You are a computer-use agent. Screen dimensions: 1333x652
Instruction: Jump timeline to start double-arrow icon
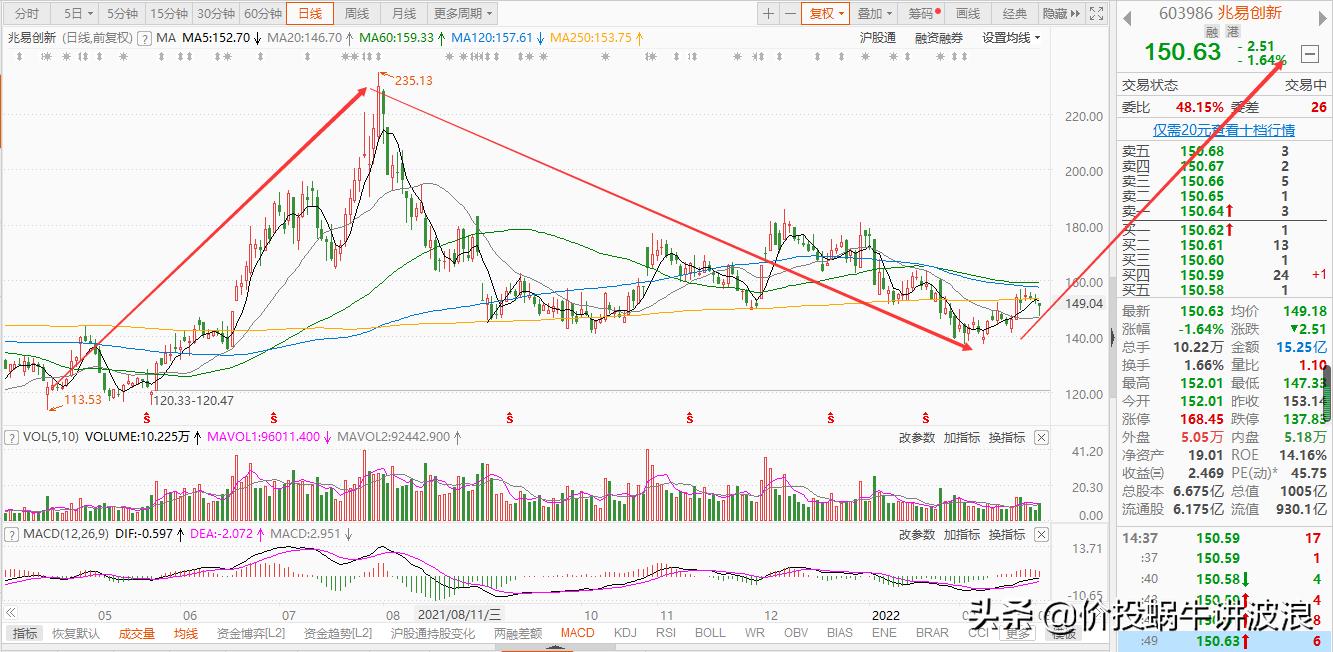point(13,612)
